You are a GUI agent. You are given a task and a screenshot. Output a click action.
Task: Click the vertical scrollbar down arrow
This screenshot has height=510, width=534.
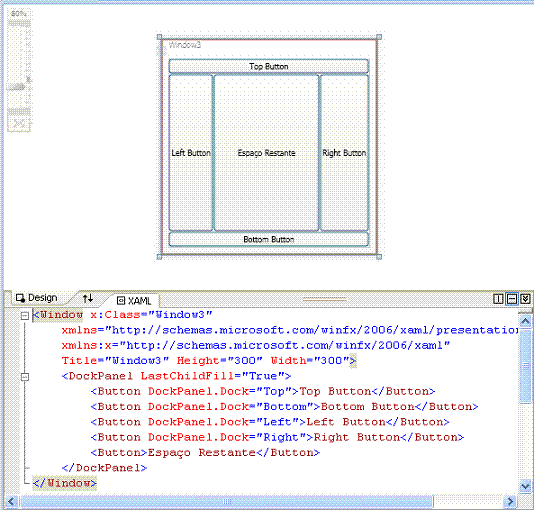525,486
